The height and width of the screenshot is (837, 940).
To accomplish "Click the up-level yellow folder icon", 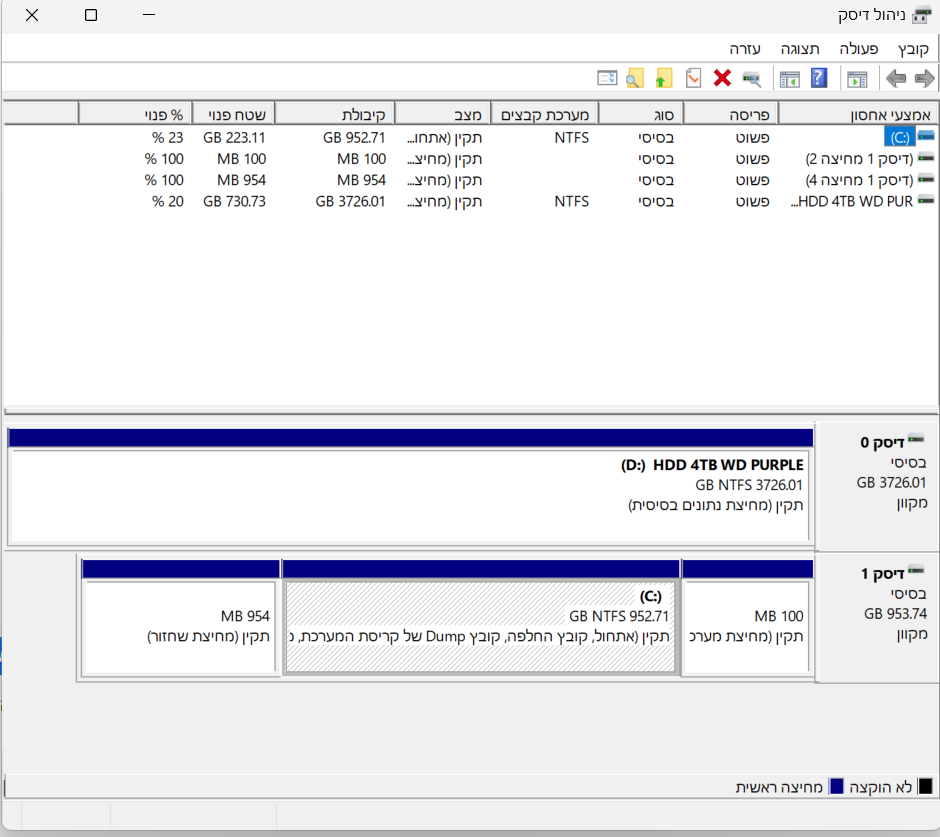I will point(663,78).
